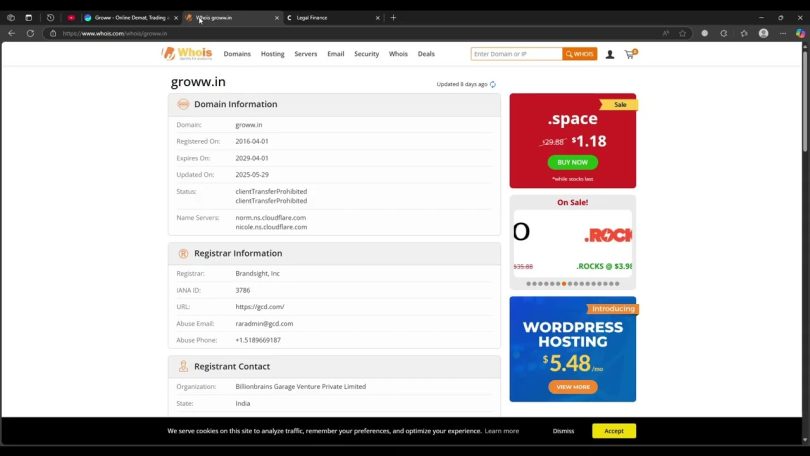810x456 pixels.
Task: Click the browser address bar URL
Action: 115,33
